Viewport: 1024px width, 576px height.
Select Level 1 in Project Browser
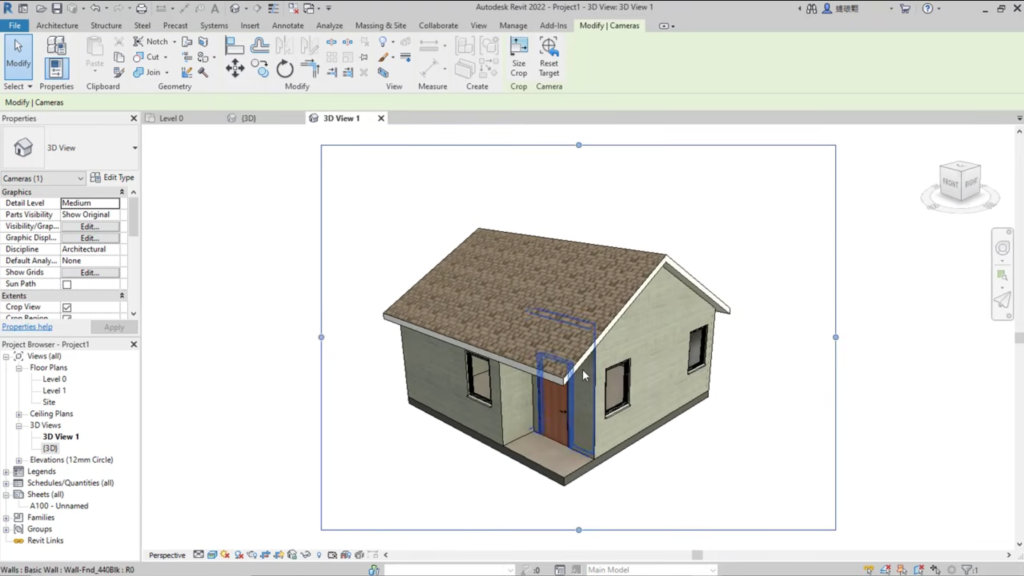coord(54,391)
